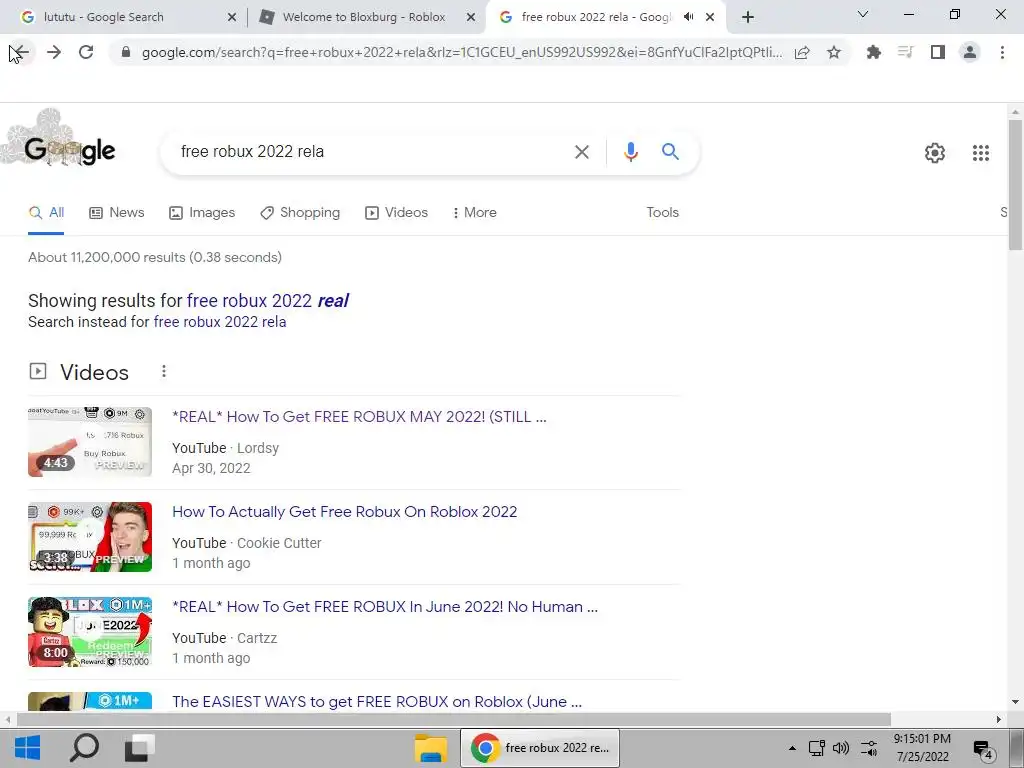
Task: Clear the search box with the X
Action: click(x=581, y=152)
